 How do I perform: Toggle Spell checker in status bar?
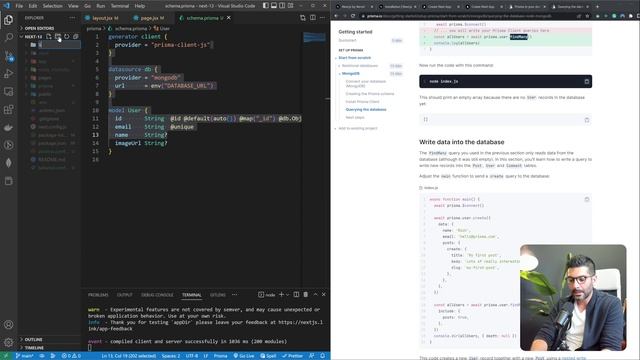pyautogui.click(x=269, y=356)
